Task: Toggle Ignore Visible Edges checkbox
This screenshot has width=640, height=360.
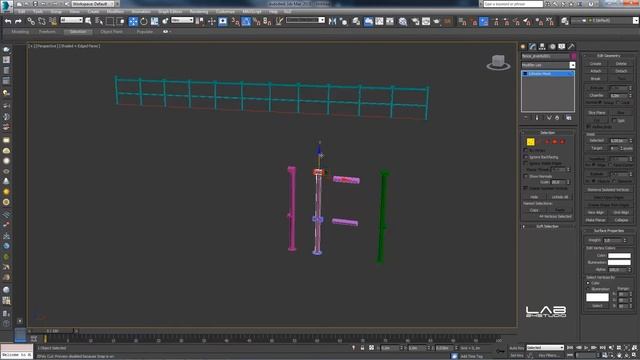Action: click(526, 163)
